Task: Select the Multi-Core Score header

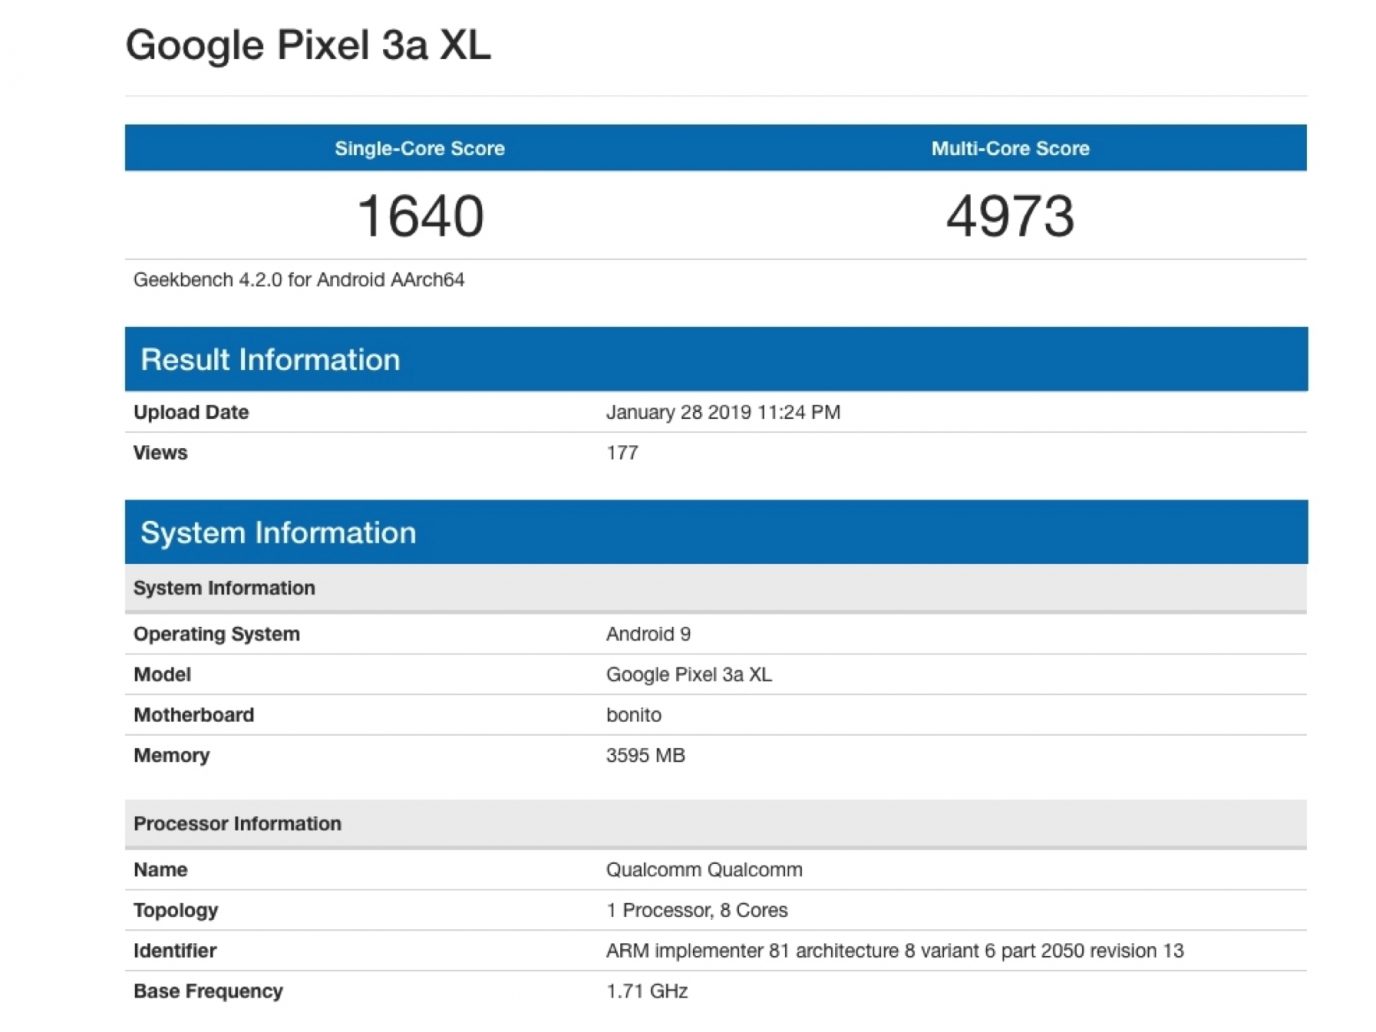Action: coord(1010,149)
